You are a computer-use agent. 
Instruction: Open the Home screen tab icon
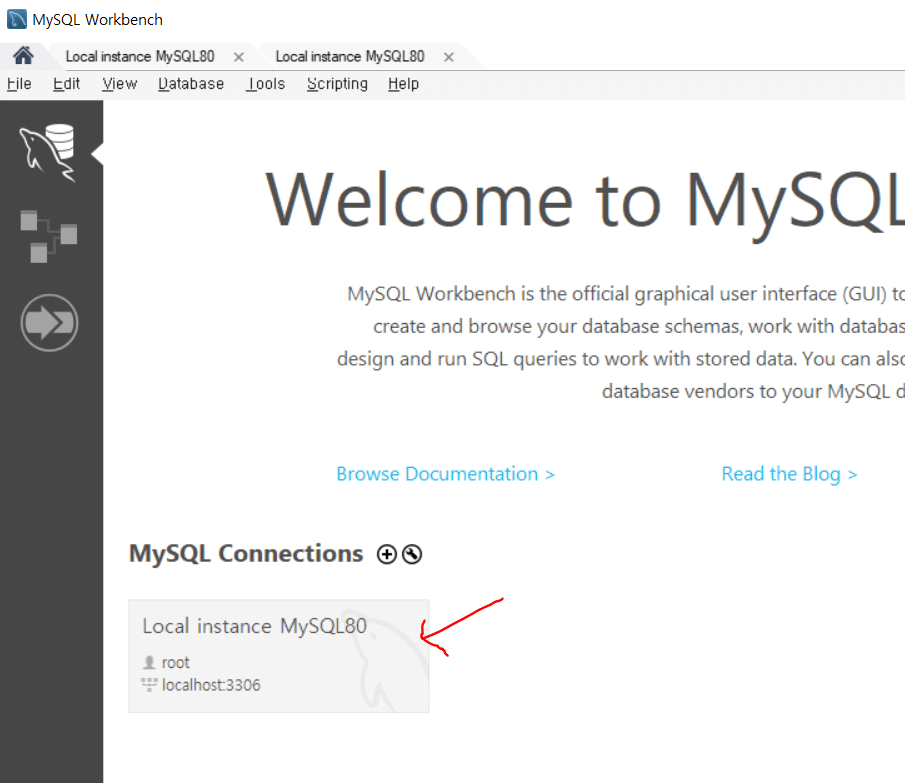(x=23, y=56)
